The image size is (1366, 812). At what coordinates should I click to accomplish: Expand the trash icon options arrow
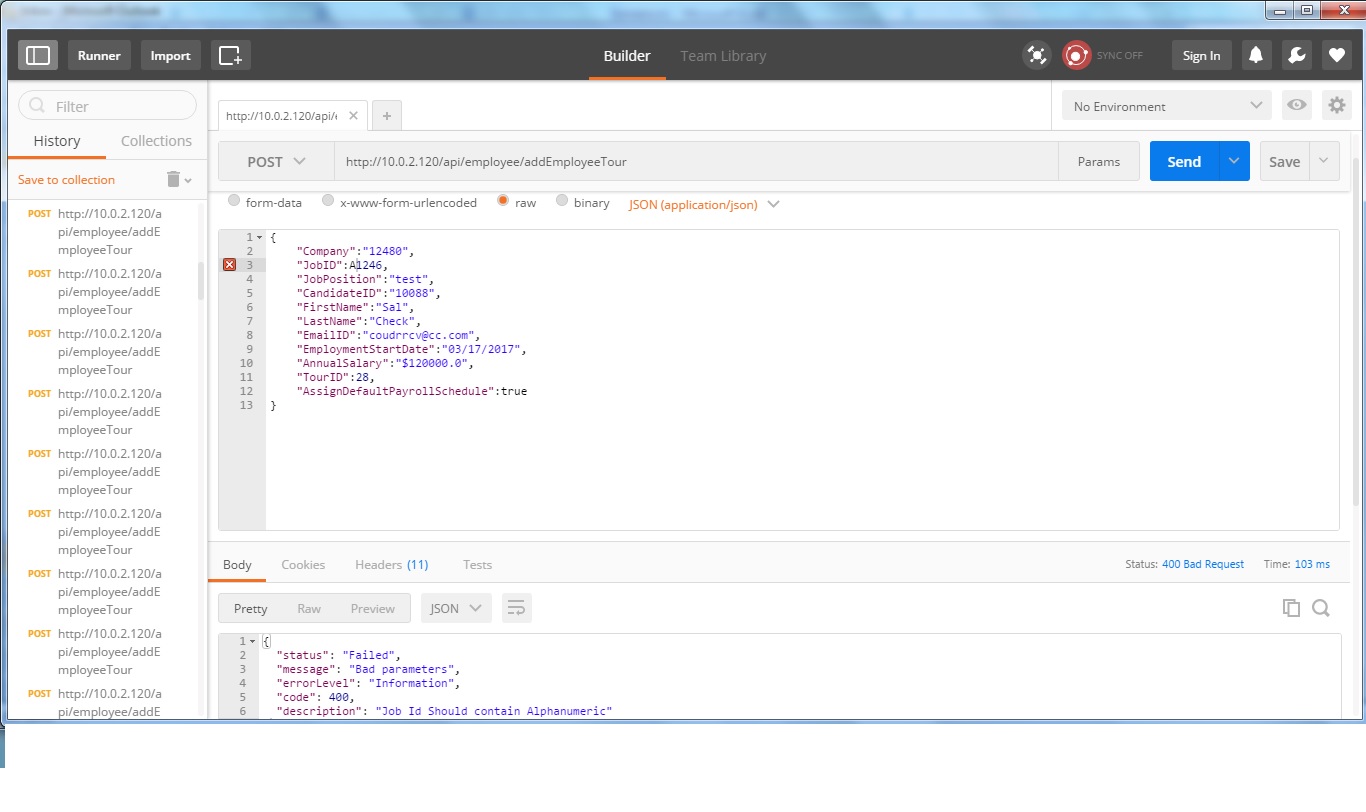188,180
